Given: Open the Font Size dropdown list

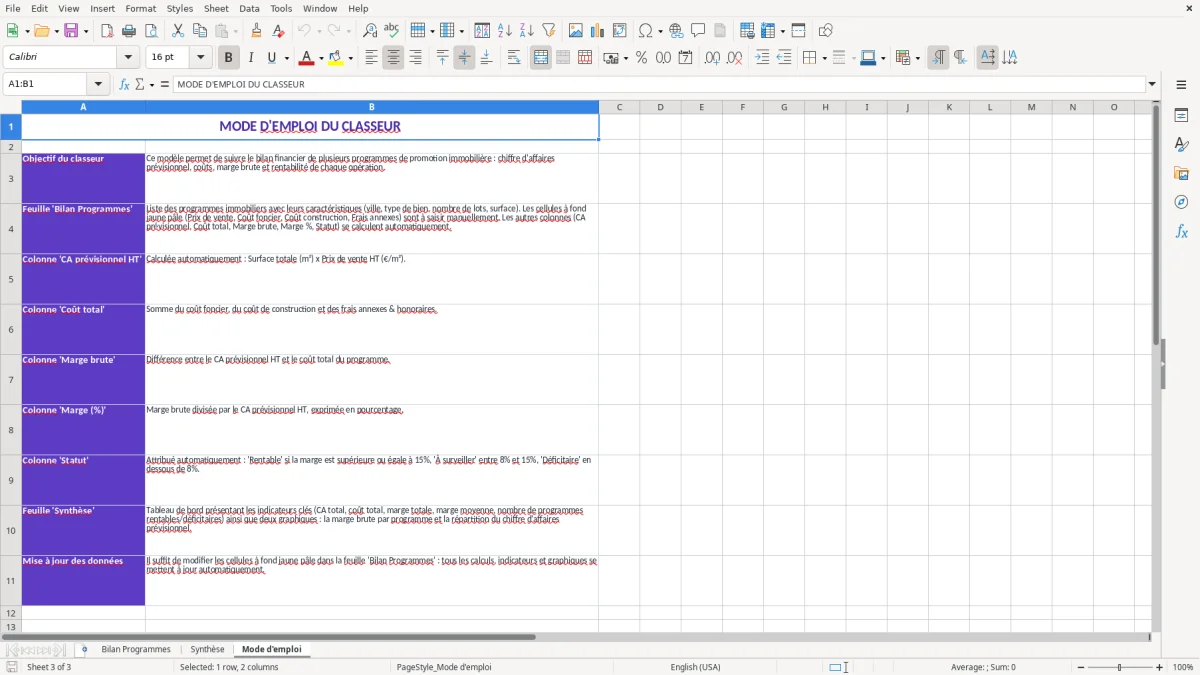Looking at the screenshot, I should pyautogui.click(x=200, y=58).
